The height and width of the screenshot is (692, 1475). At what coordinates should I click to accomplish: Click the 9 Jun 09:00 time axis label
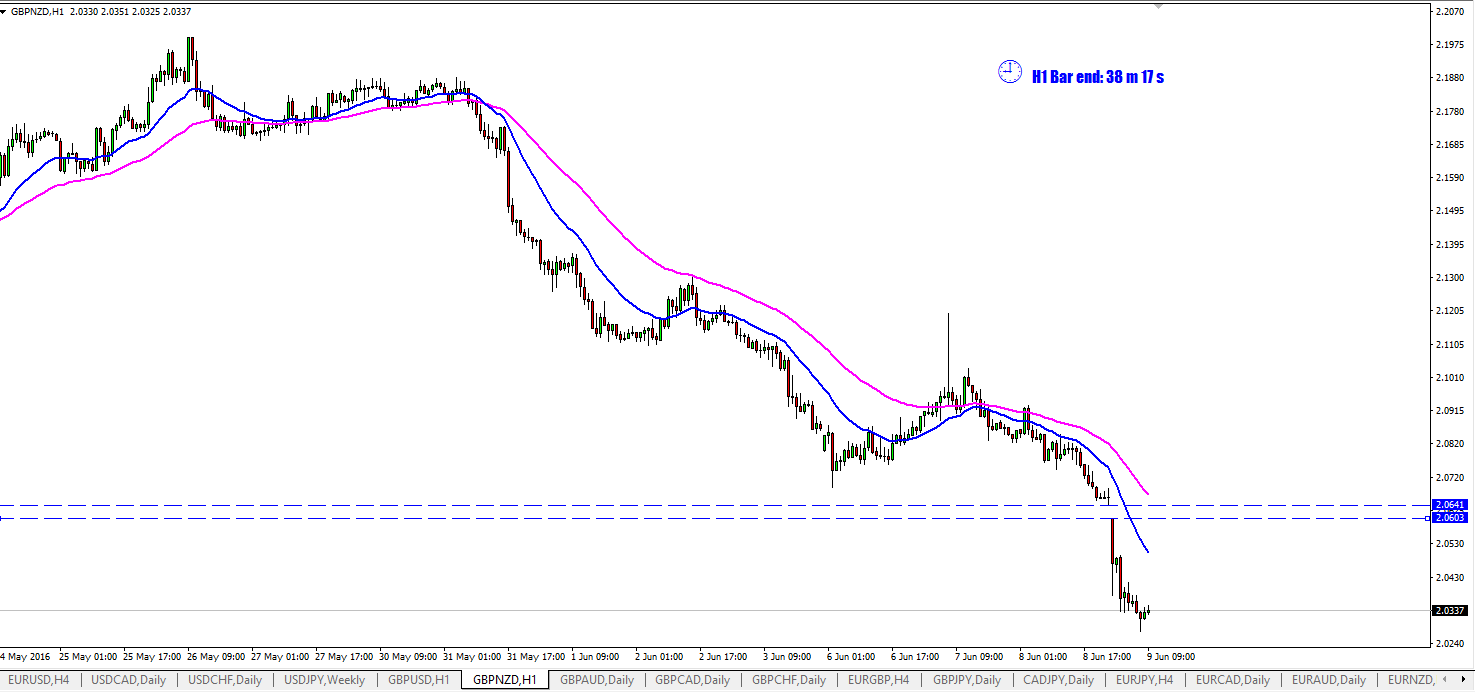pos(1171,657)
